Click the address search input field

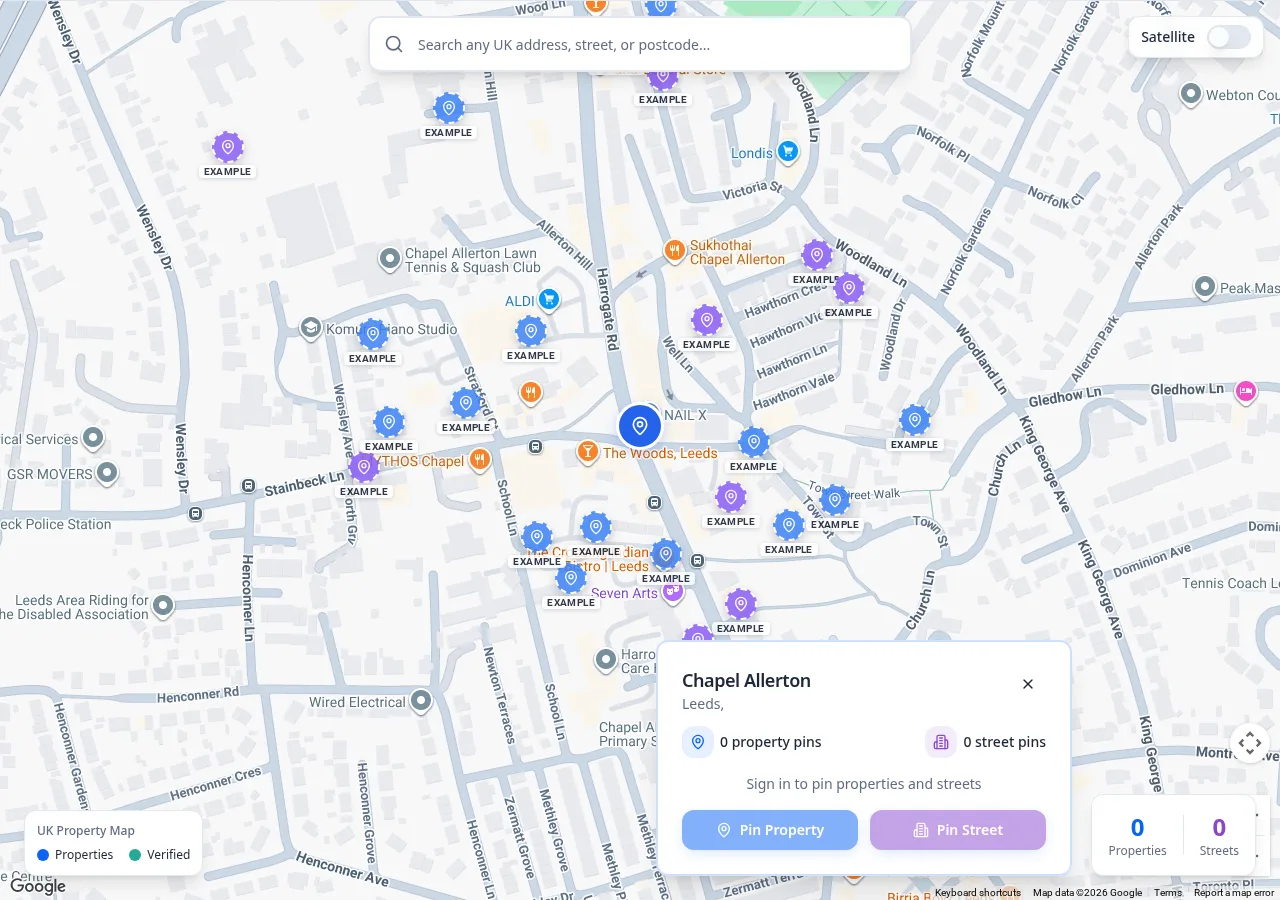[x=640, y=44]
